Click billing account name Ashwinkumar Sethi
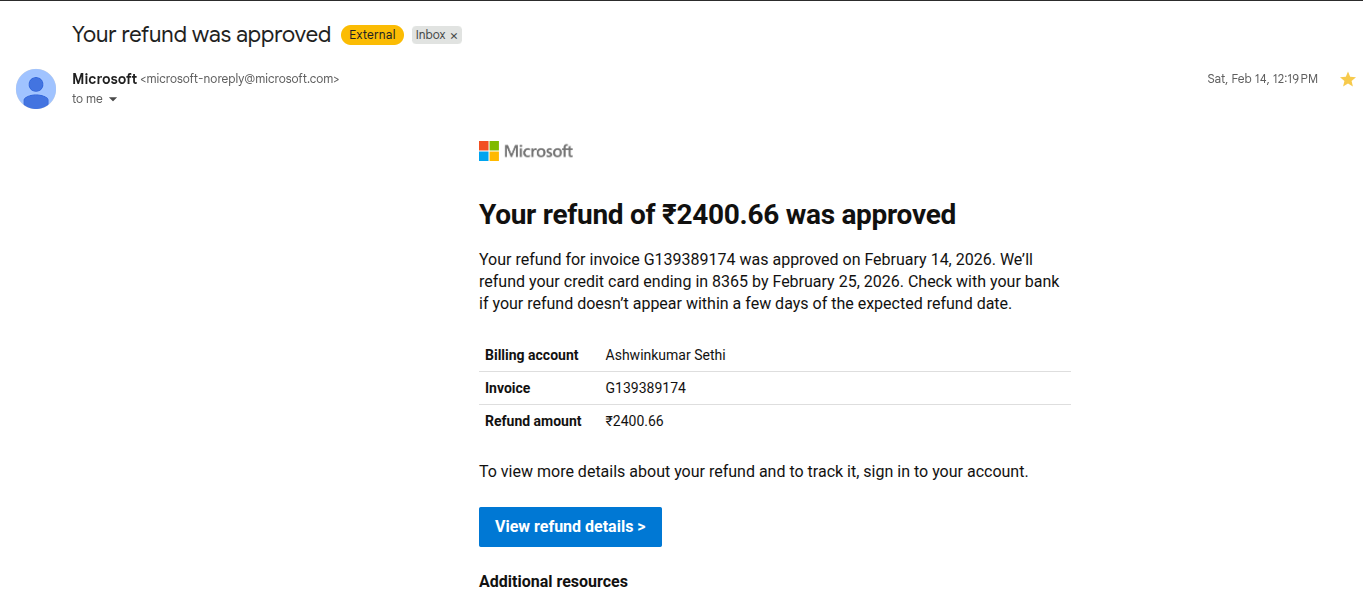Screen dimensions: 1363x596 click(666, 355)
